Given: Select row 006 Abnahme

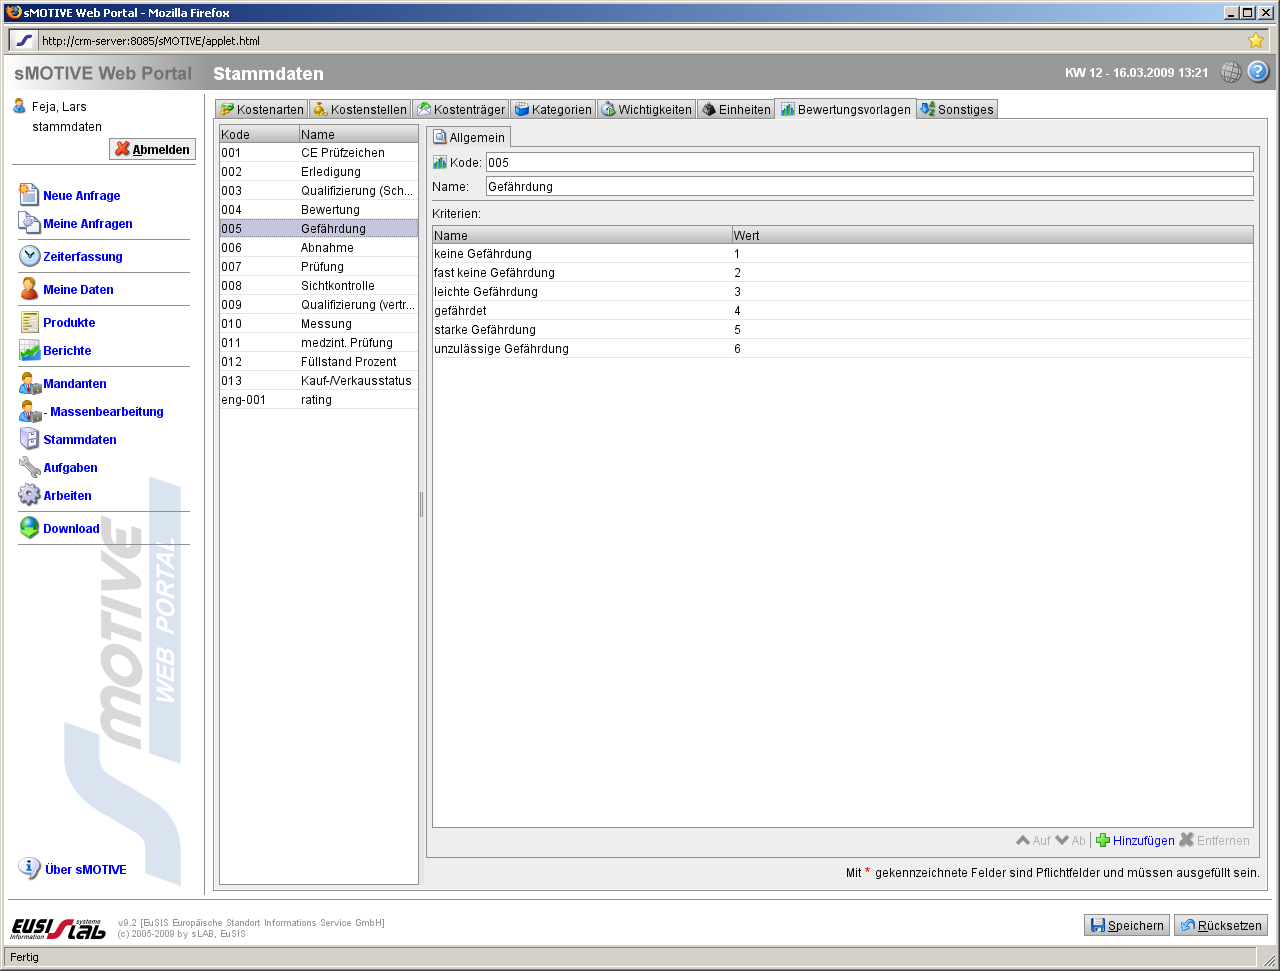Looking at the screenshot, I should [x=319, y=248].
